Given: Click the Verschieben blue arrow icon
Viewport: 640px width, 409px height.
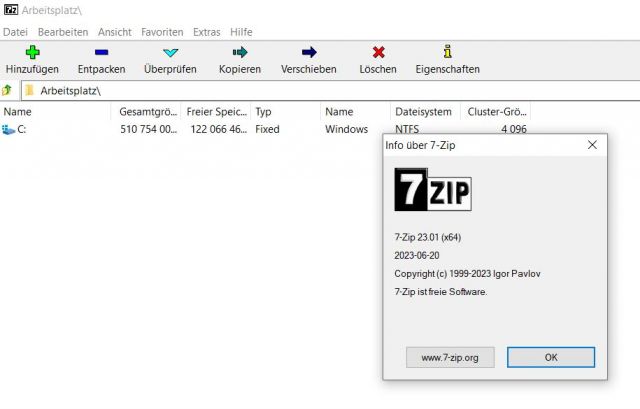Looking at the screenshot, I should pyautogui.click(x=309, y=52).
